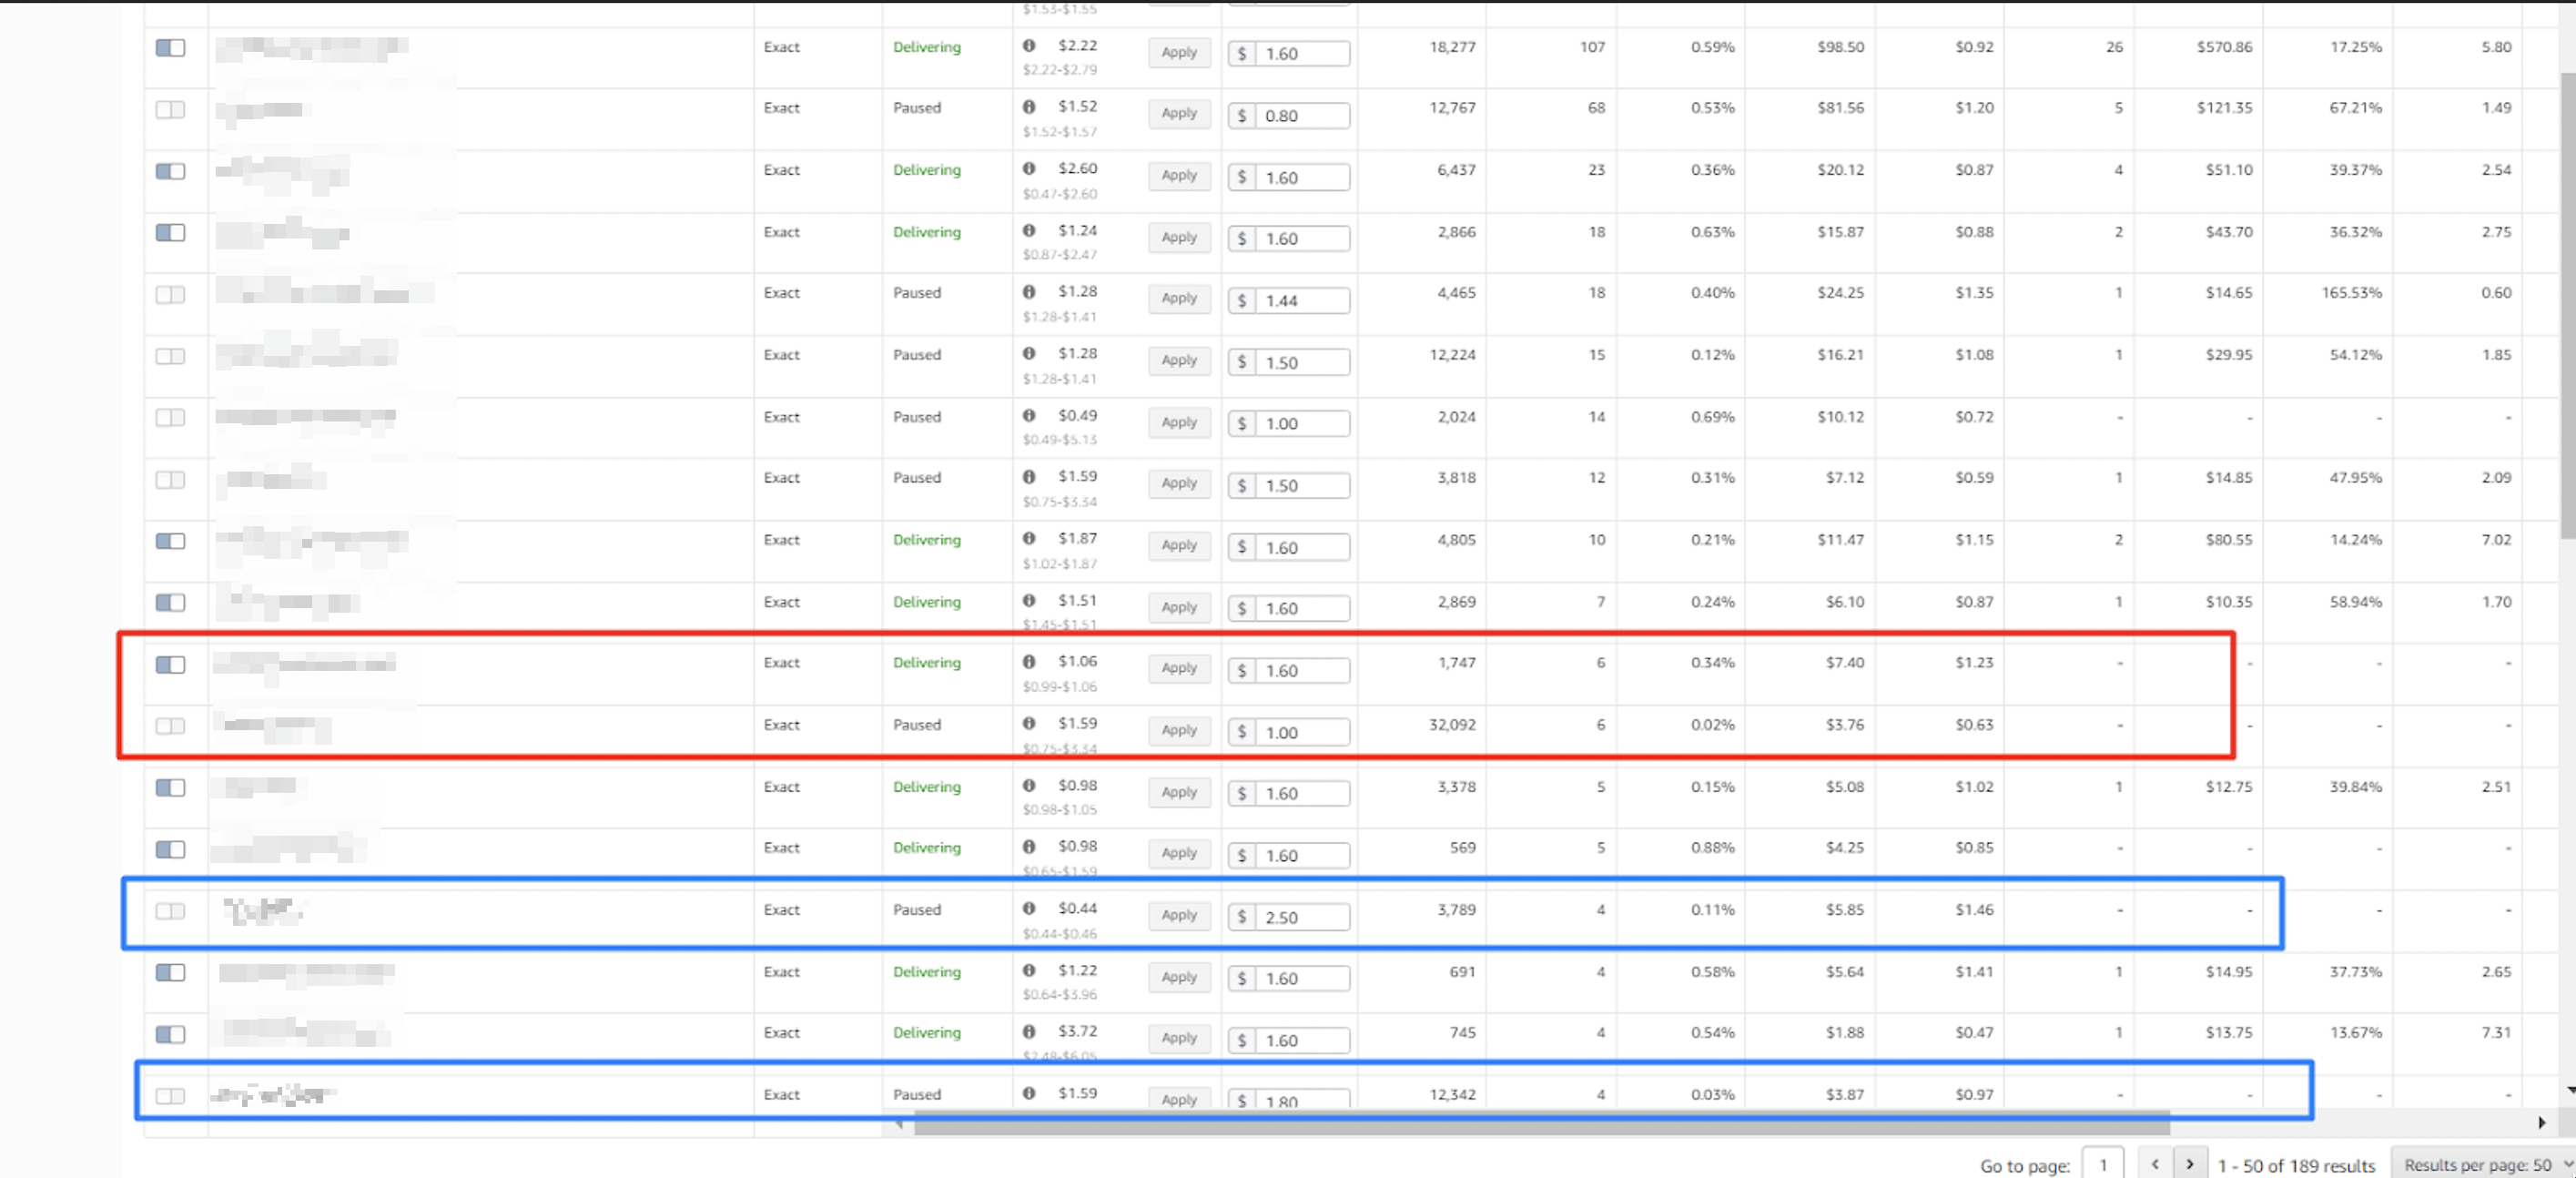This screenshot has width=2576, height=1178.
Task: Go to previous results page arrow
Action: tap(2155, 1164)
